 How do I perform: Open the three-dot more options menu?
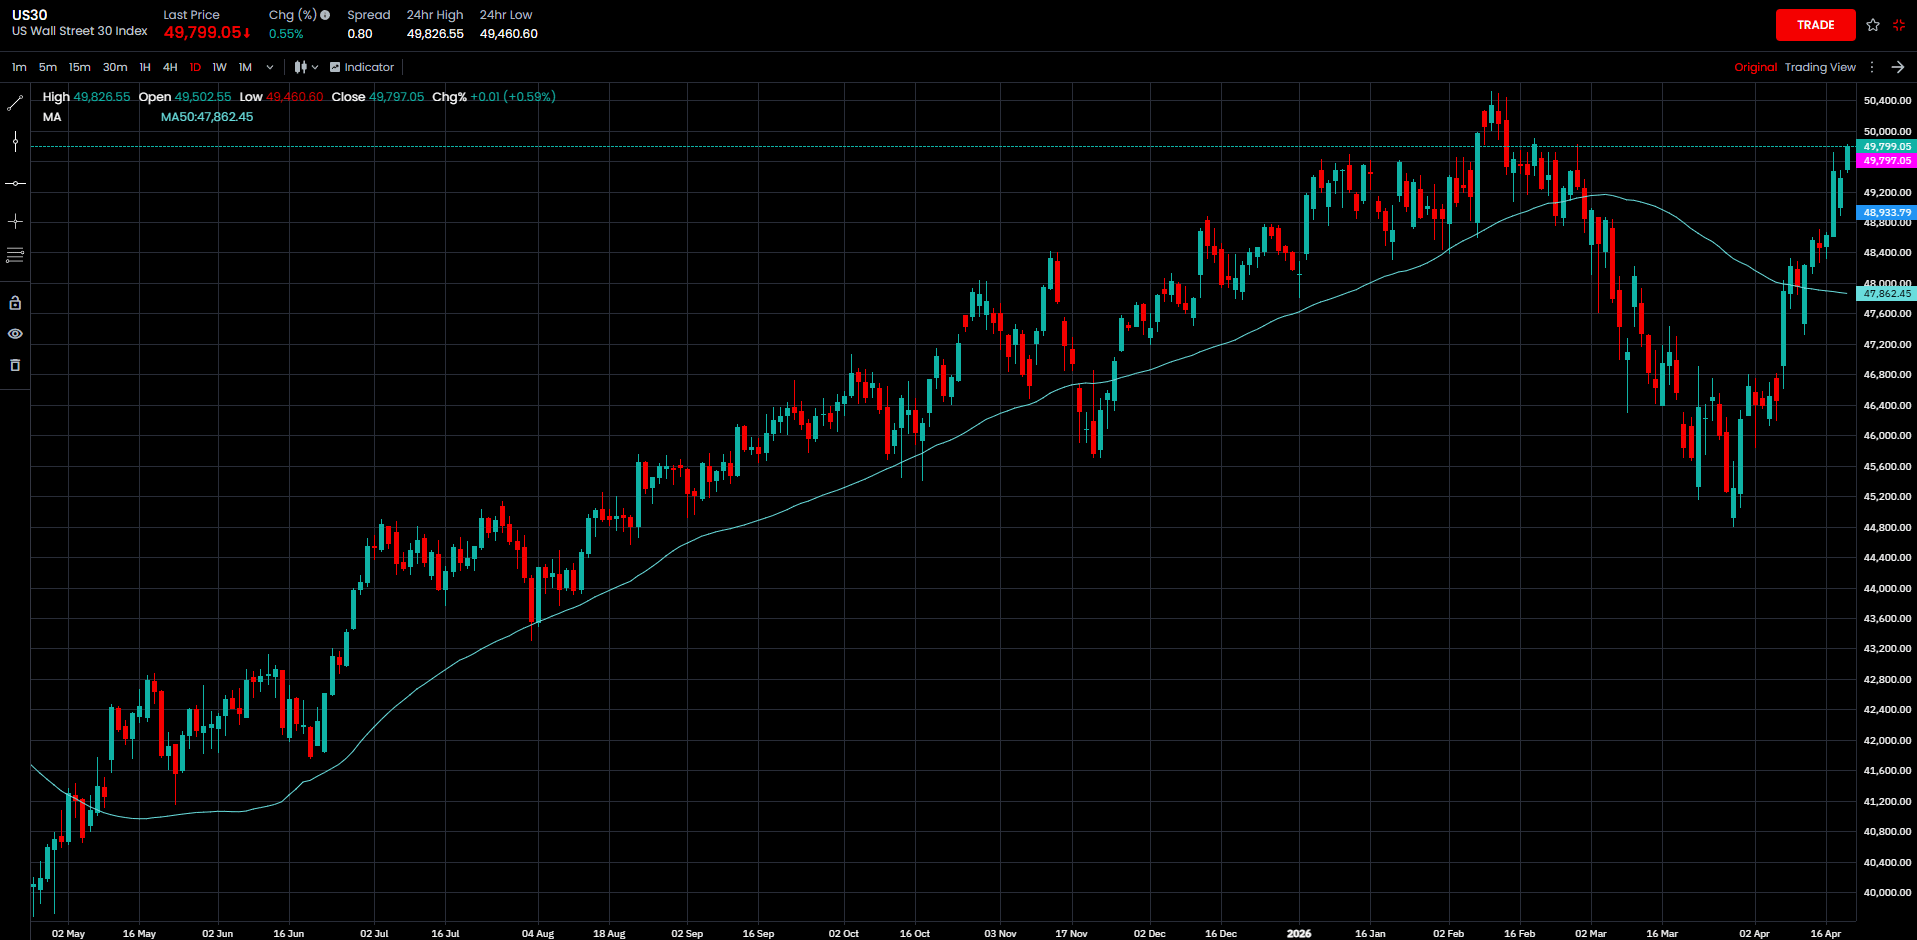point(1872,67)
